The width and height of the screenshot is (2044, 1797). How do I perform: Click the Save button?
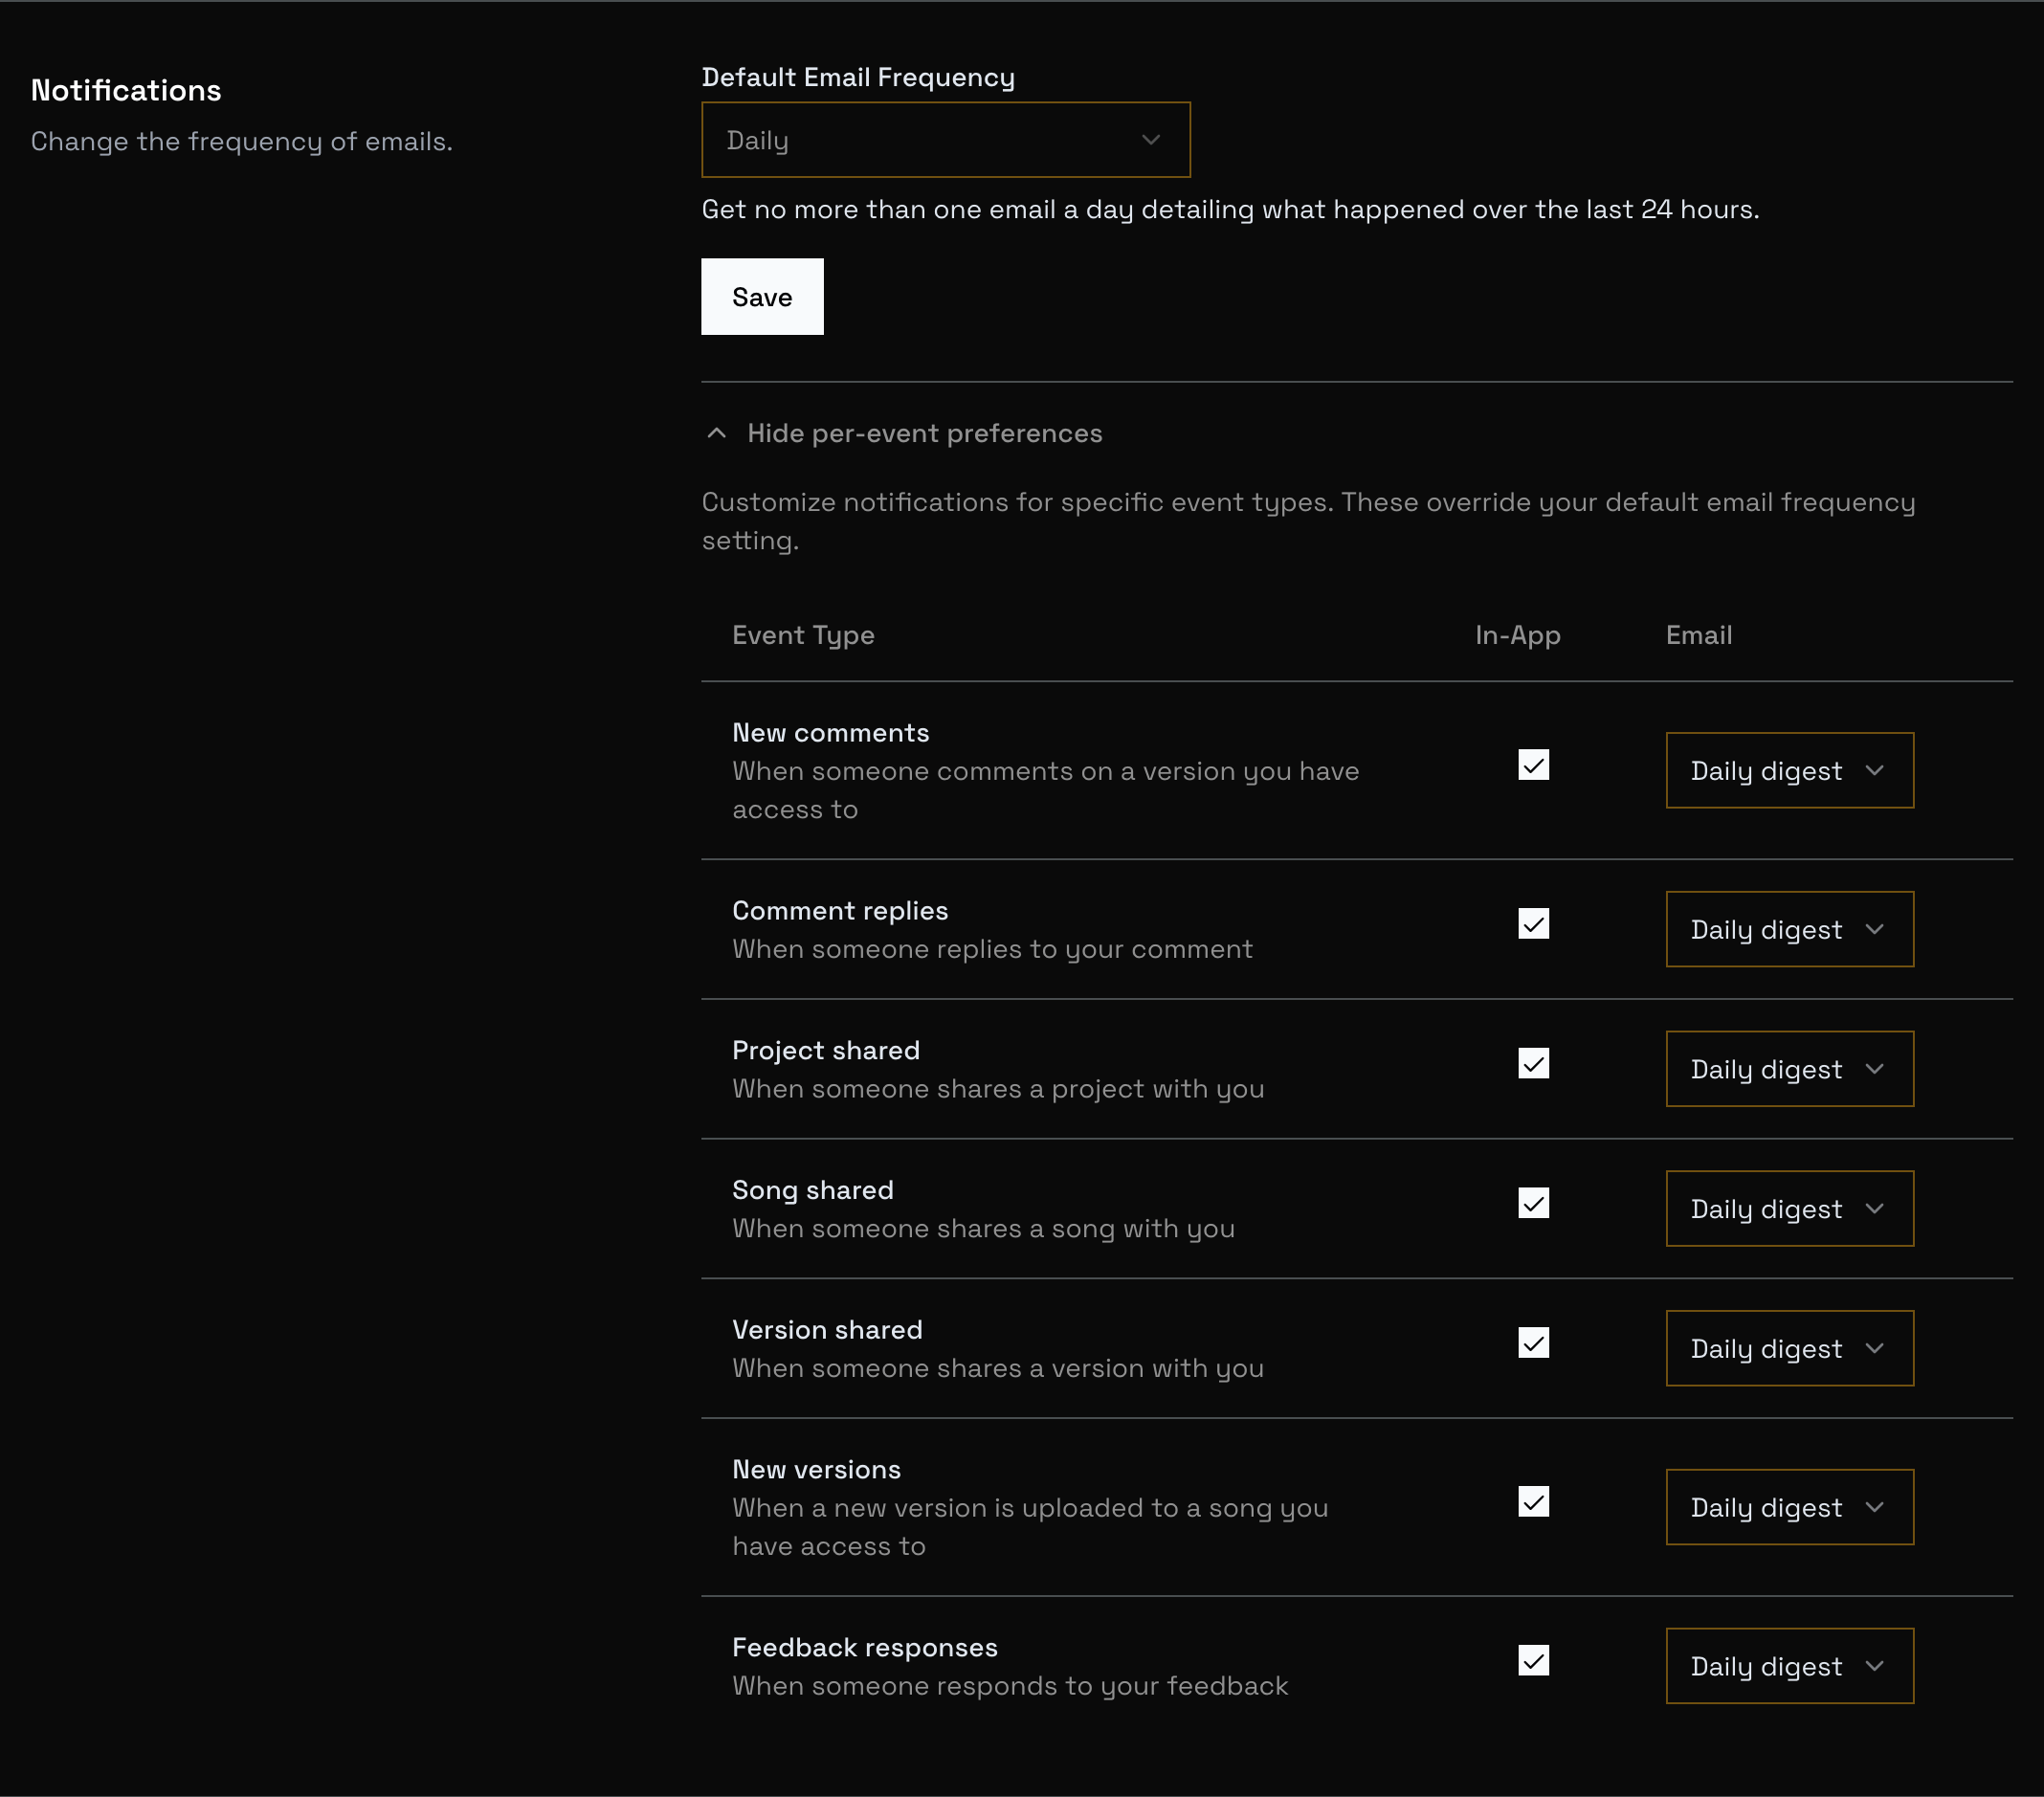point(762,297)
